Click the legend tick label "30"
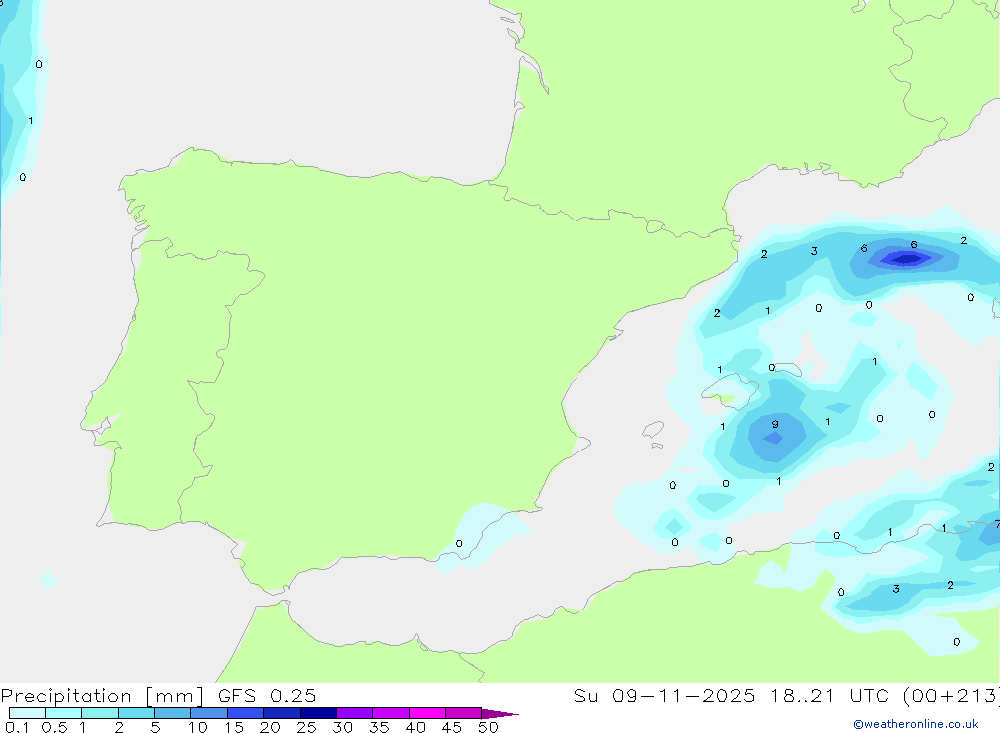 pyautogui.click(x=342, y=727)
